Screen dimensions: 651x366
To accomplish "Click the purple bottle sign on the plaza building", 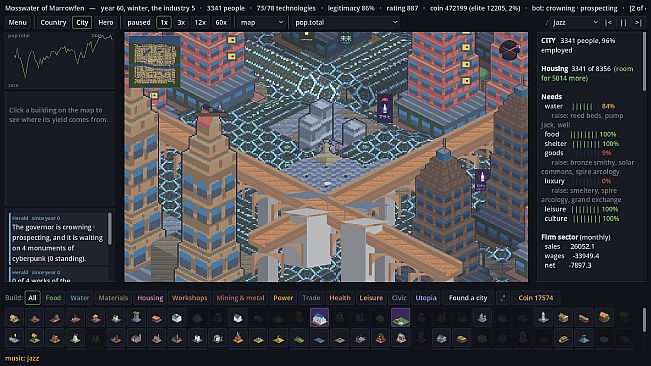I will tap(384, 108).
